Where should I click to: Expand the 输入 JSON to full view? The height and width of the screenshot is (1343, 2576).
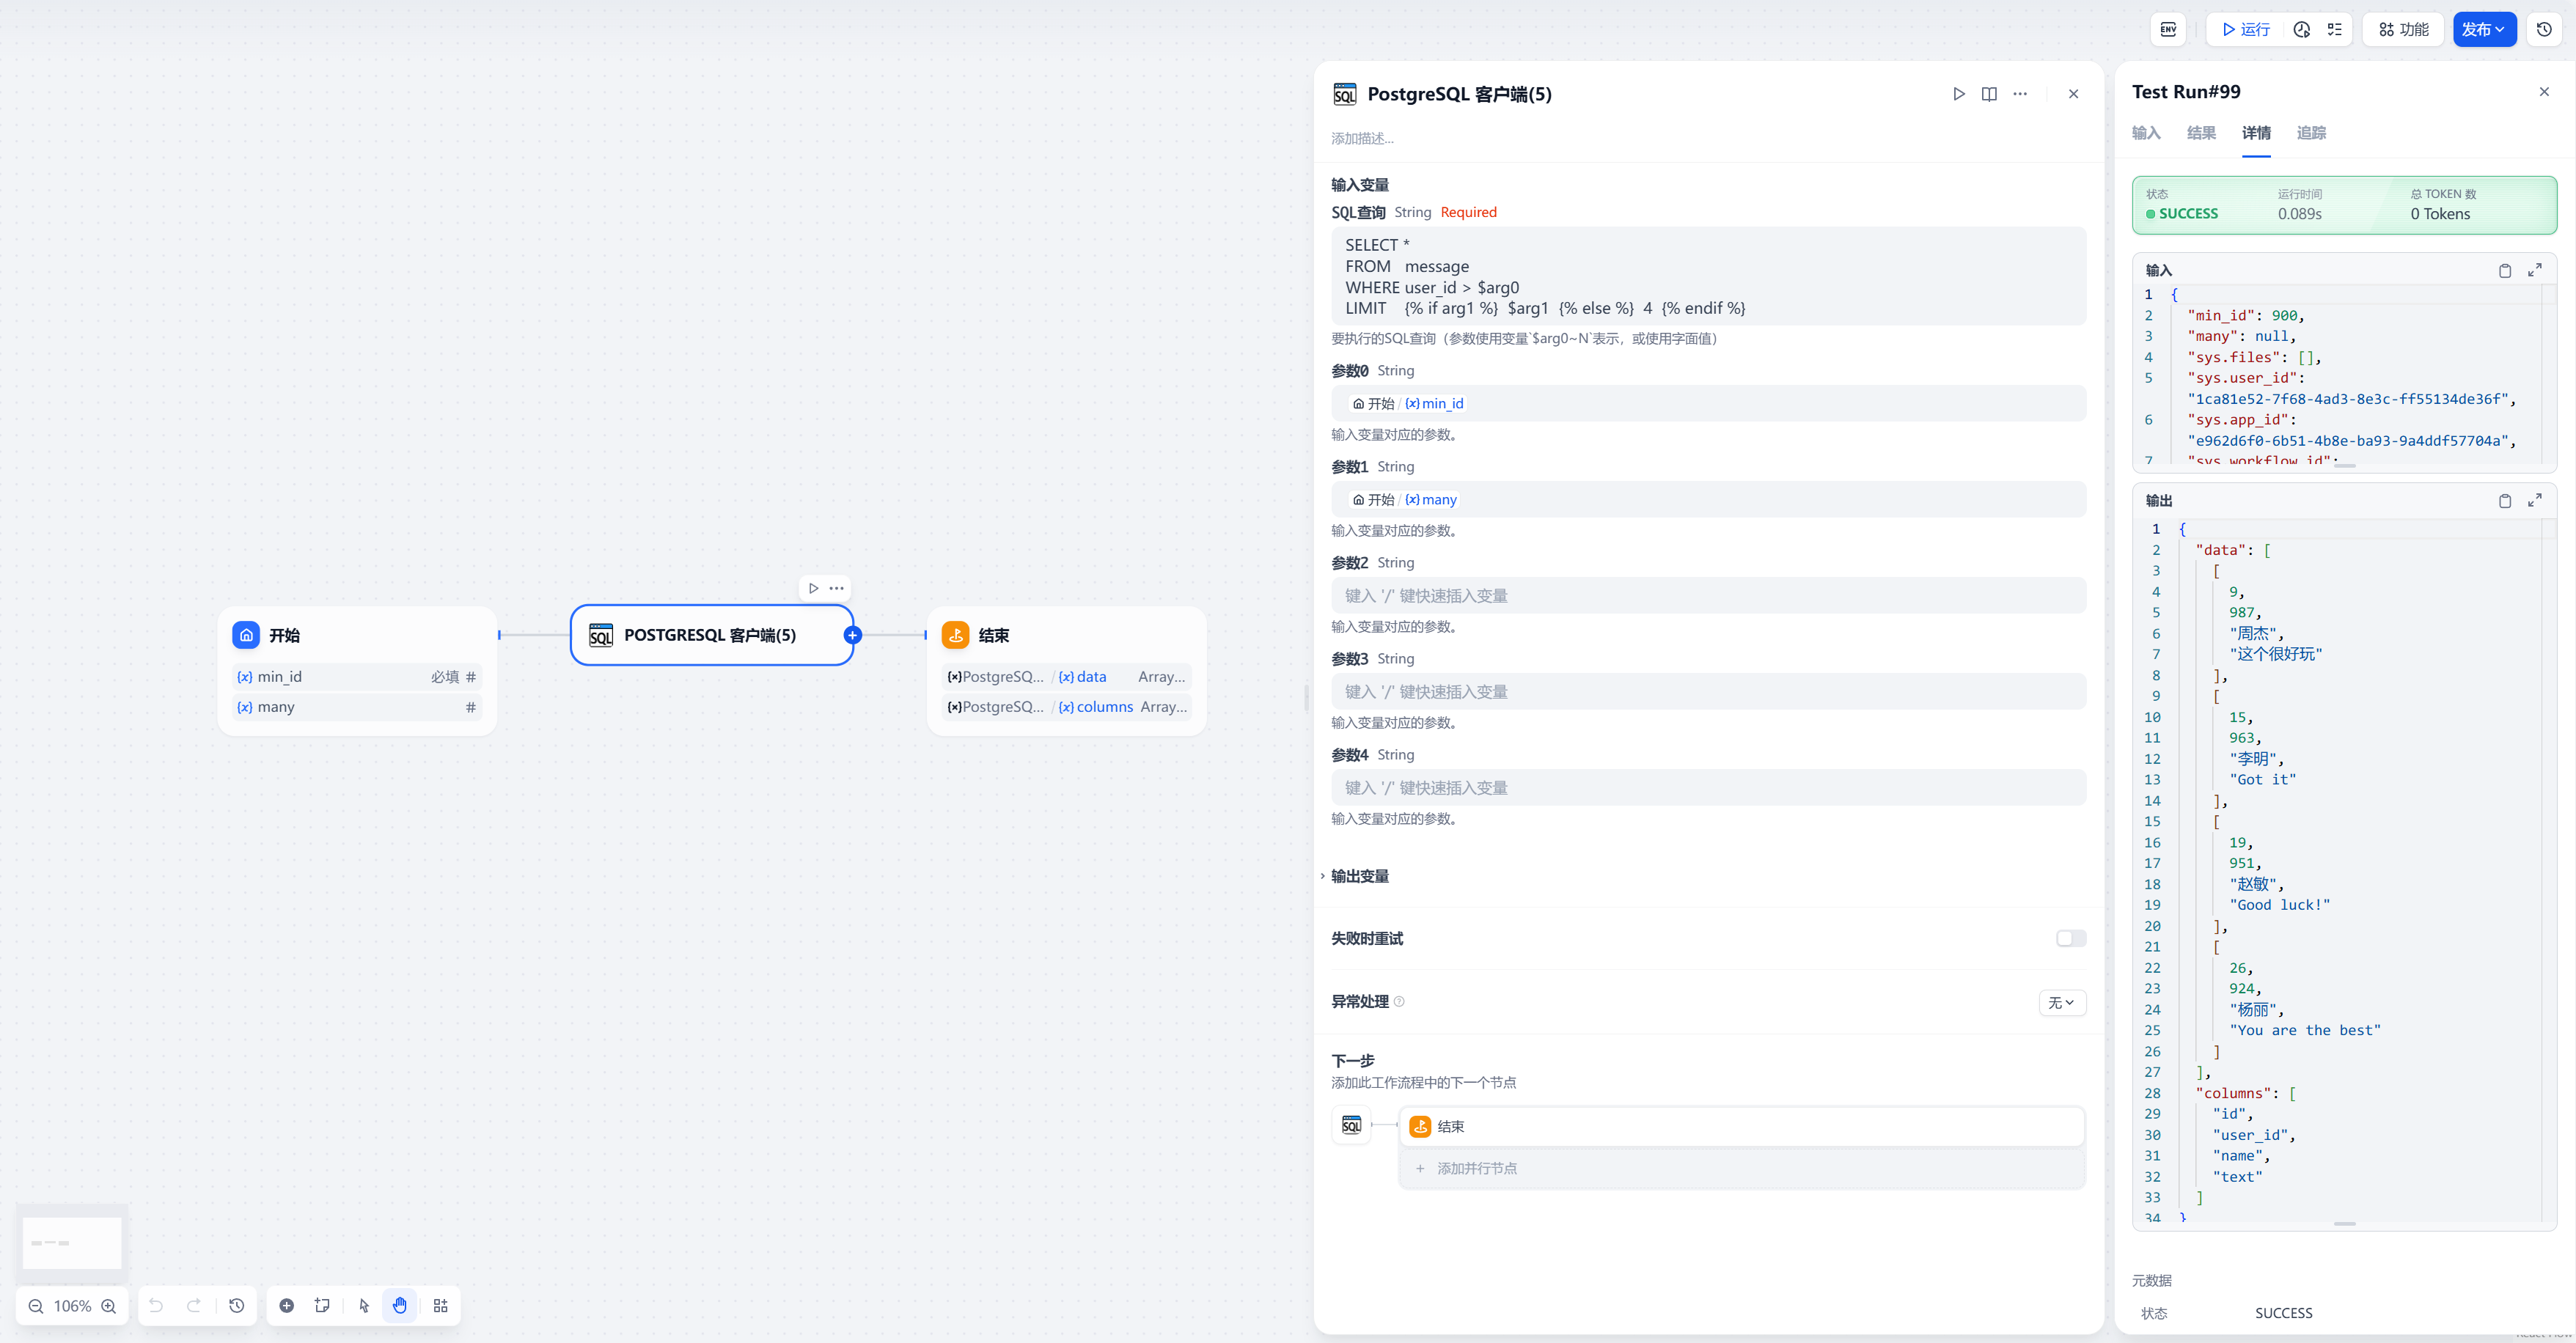(2535, 271)
